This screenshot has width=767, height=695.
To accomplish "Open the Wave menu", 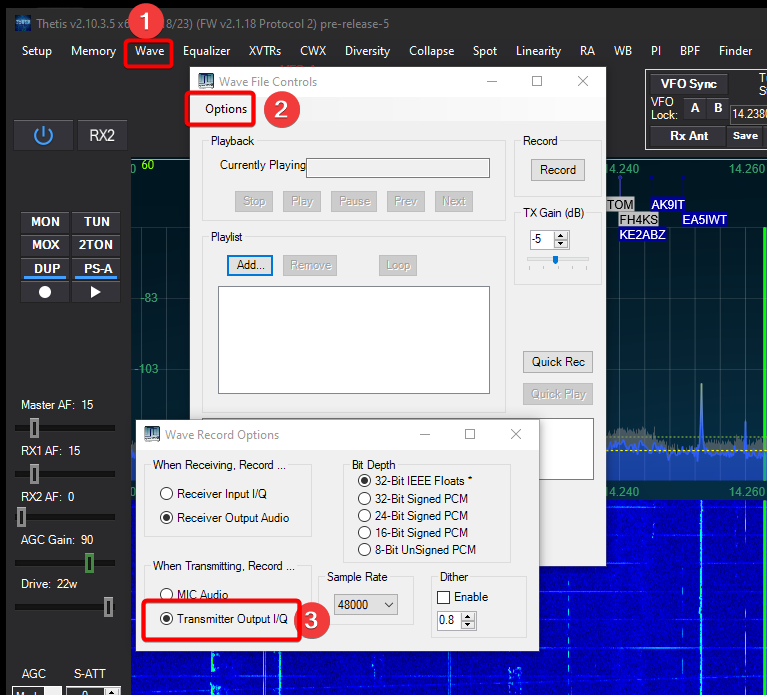I will pyautogui.click(x=149, y=51).
